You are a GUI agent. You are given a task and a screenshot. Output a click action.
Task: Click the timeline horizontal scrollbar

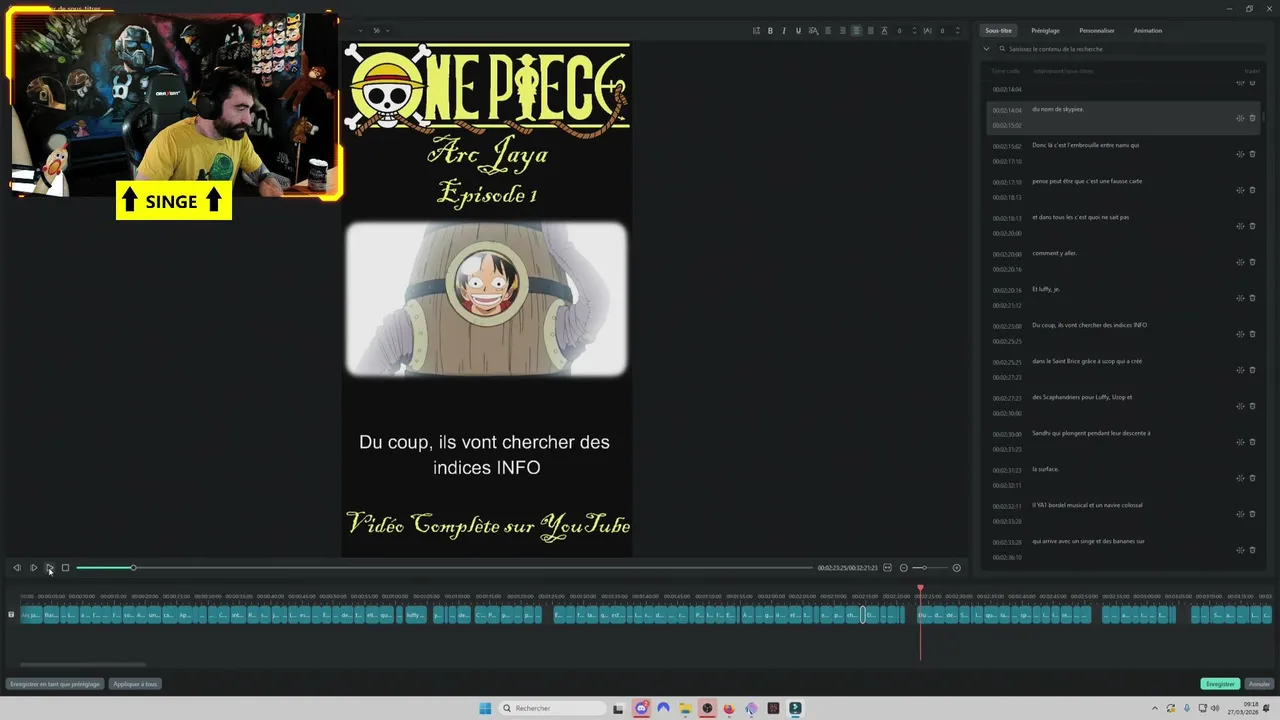(83, 664)
